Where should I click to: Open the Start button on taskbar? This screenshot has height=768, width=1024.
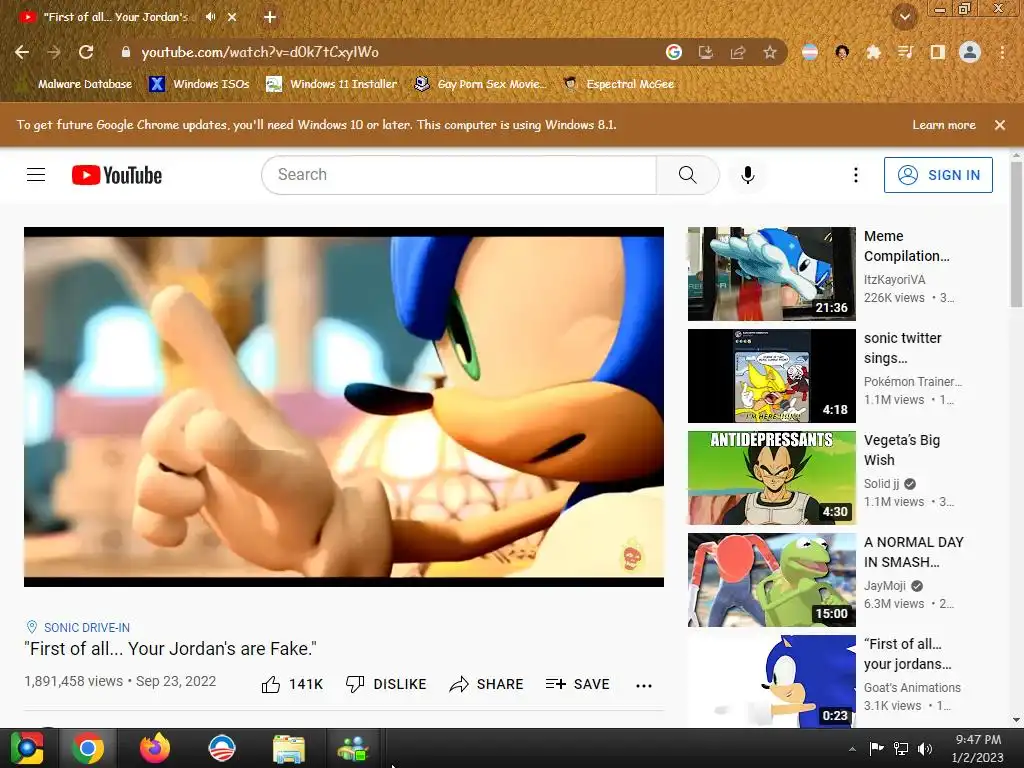point(27,748)
